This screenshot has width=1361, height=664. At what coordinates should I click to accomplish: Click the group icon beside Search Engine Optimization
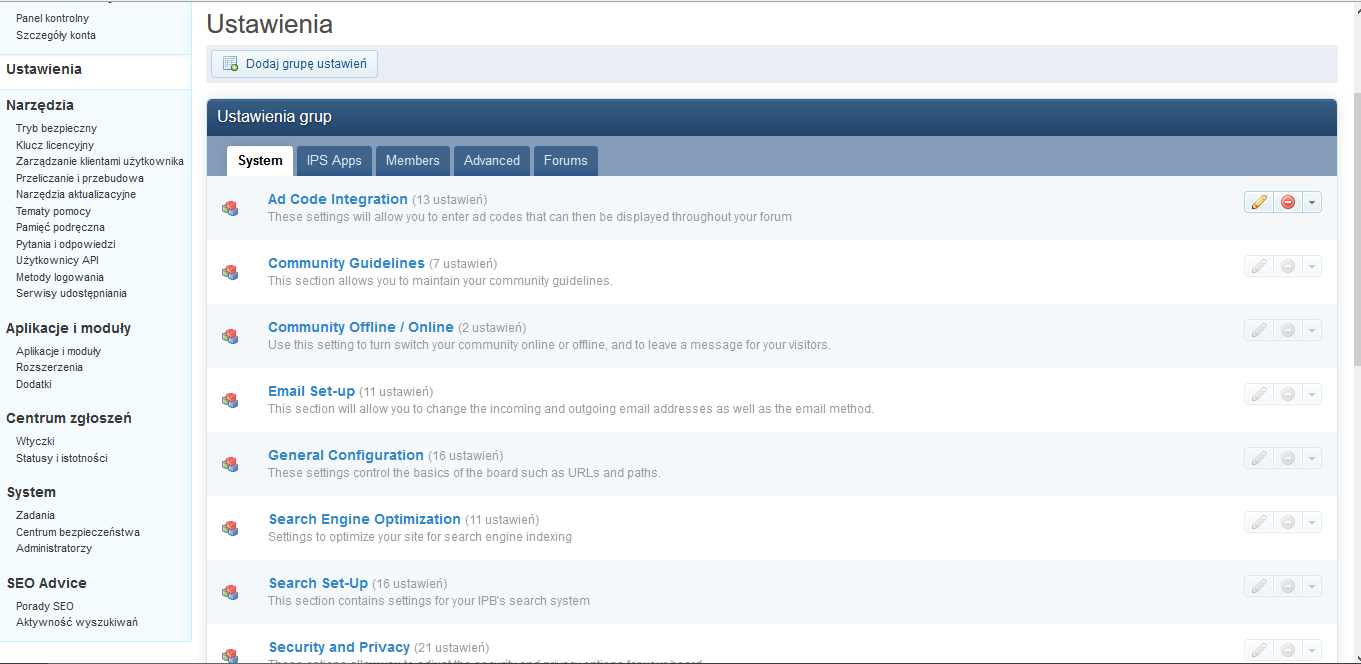pyautogui.click(x=230, y=528)
